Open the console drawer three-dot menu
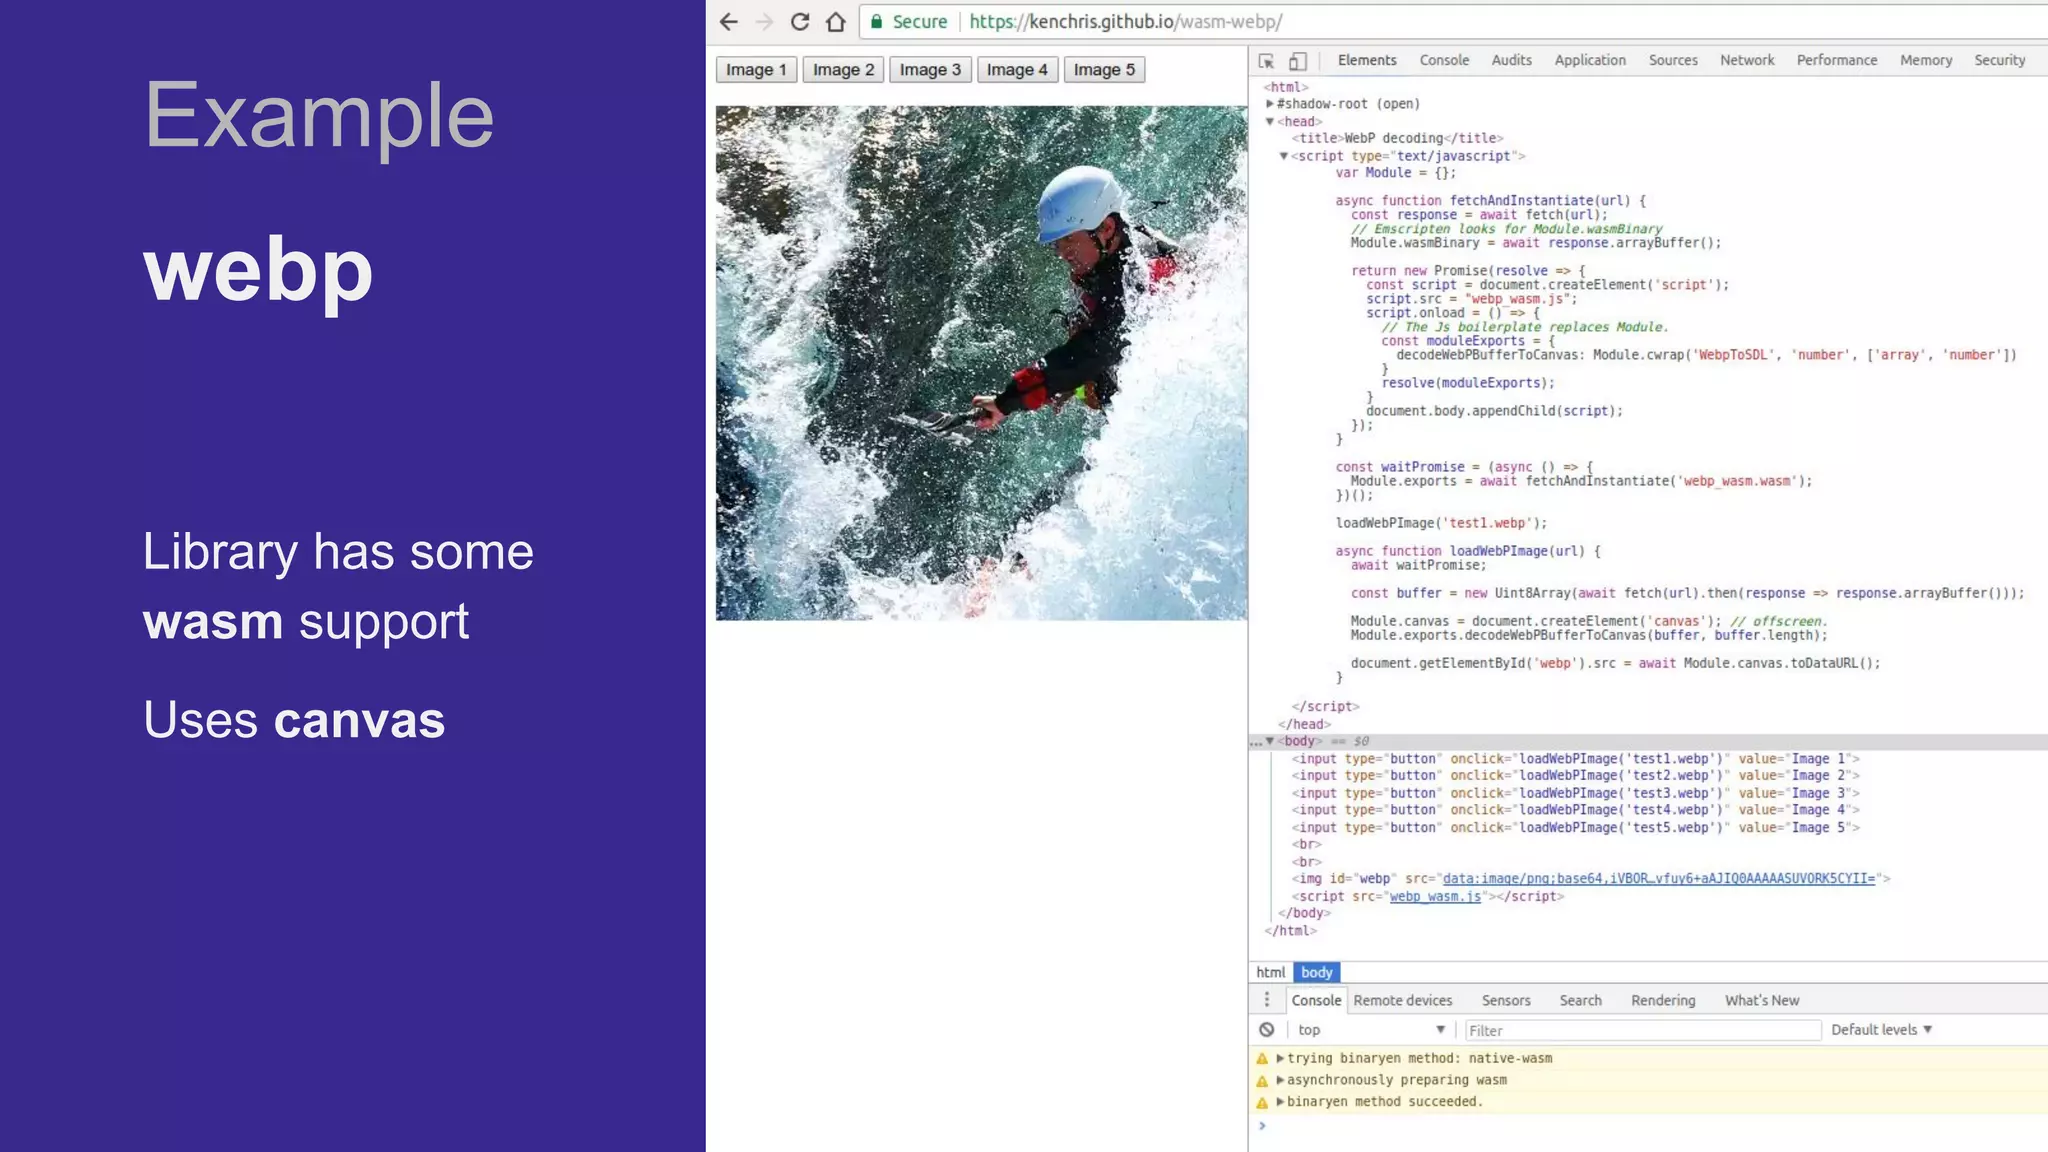The width and height of the screenshot is (2048, 1152). 1267,1000
